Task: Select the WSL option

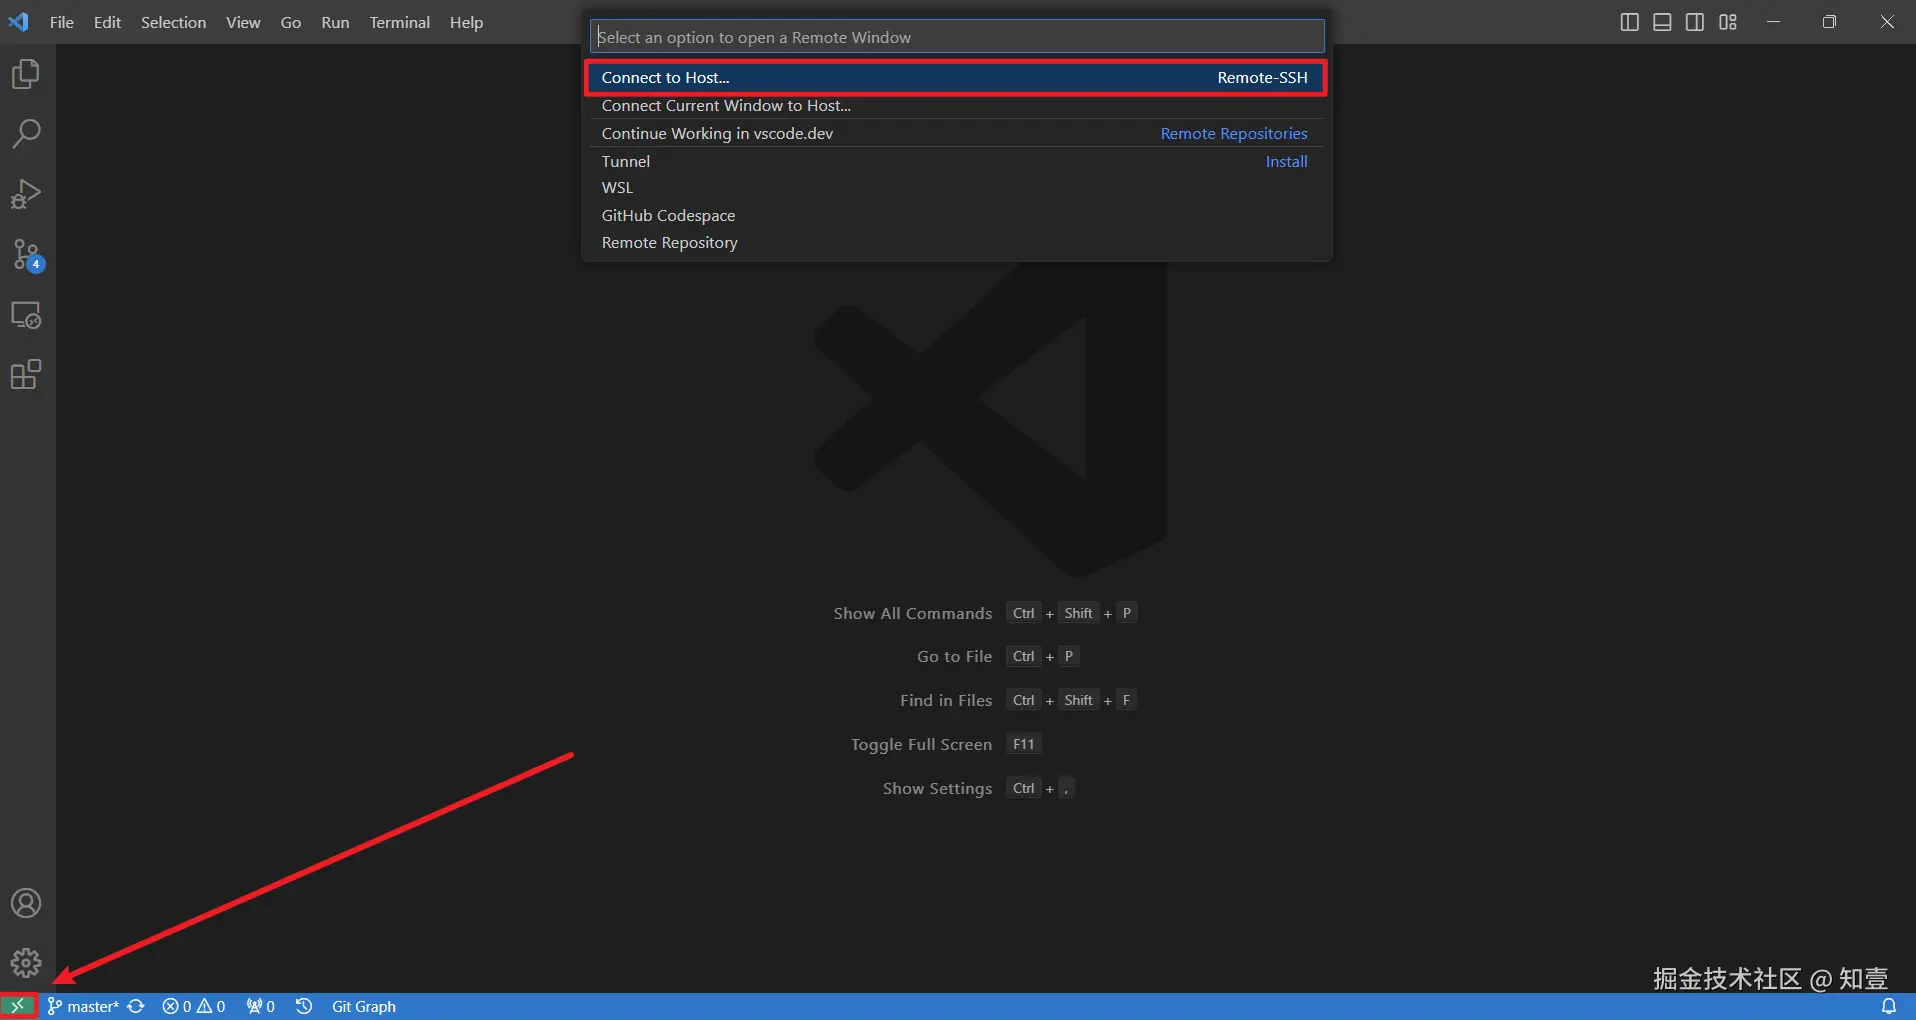Action: [955, 188]
